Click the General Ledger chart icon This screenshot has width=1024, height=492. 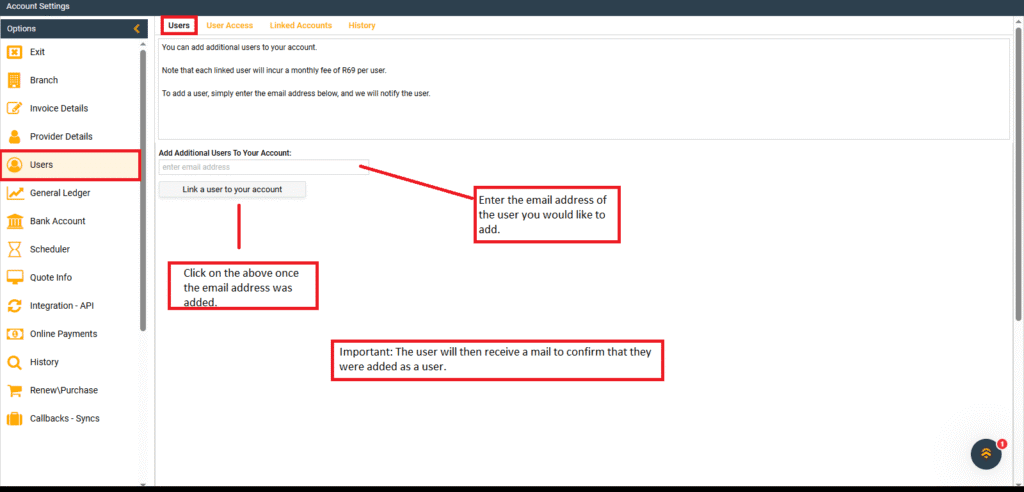pos(15,193)
